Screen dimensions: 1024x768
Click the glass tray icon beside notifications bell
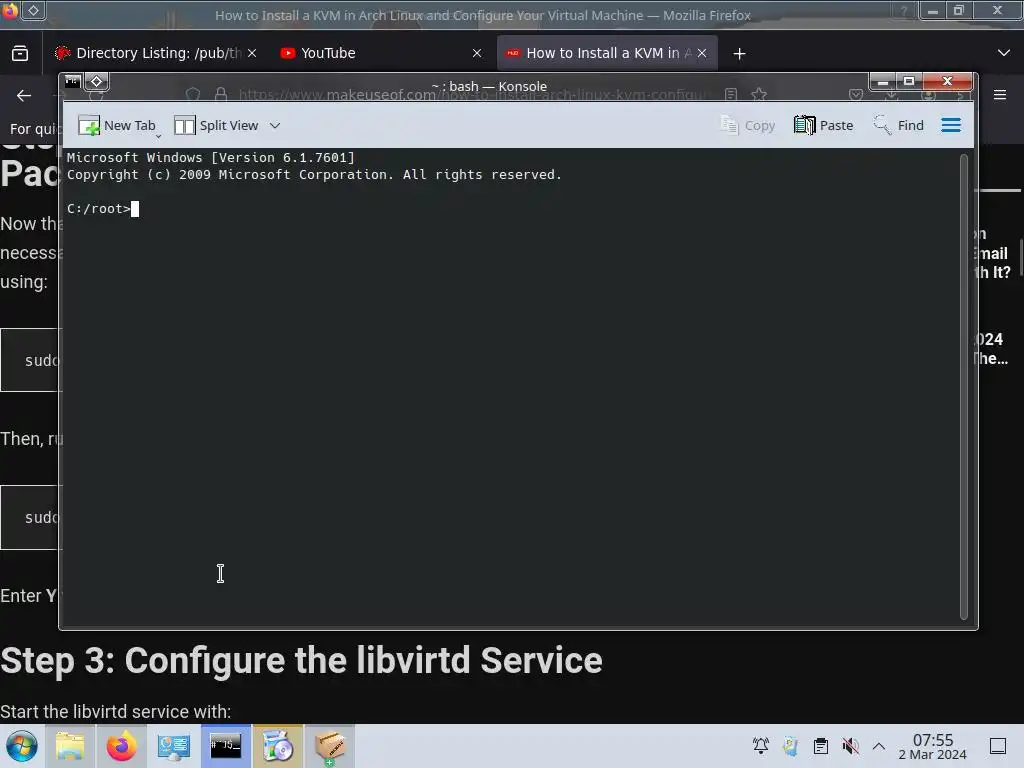[x=791, y=745]
